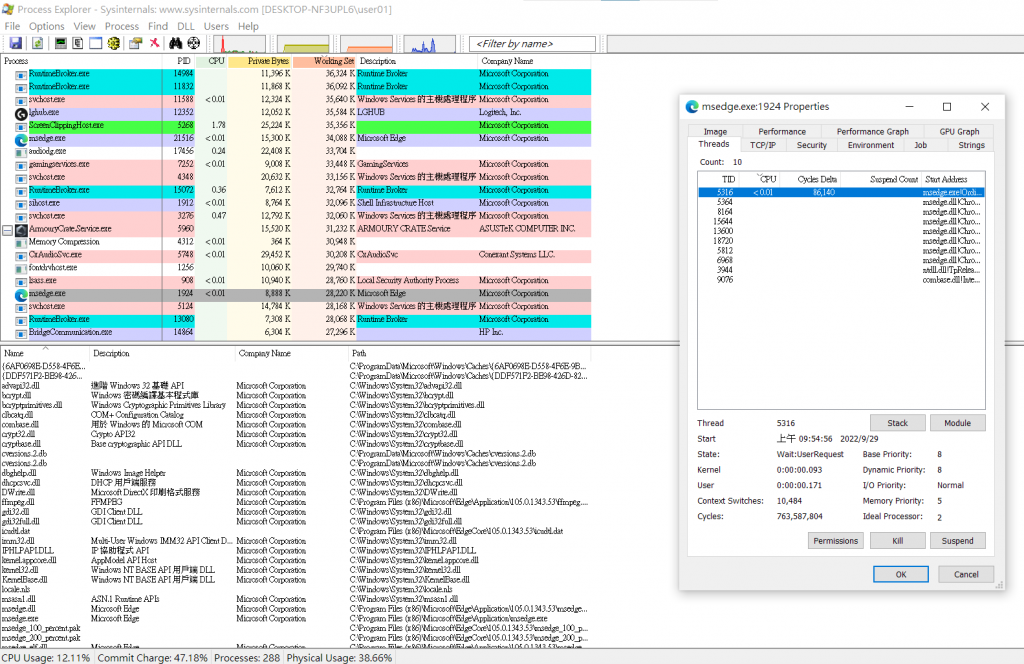Click the binoculars Find Handle icon
This screenshot has width=1024, height=664.
pyautogui.click(x=175, y=43)
